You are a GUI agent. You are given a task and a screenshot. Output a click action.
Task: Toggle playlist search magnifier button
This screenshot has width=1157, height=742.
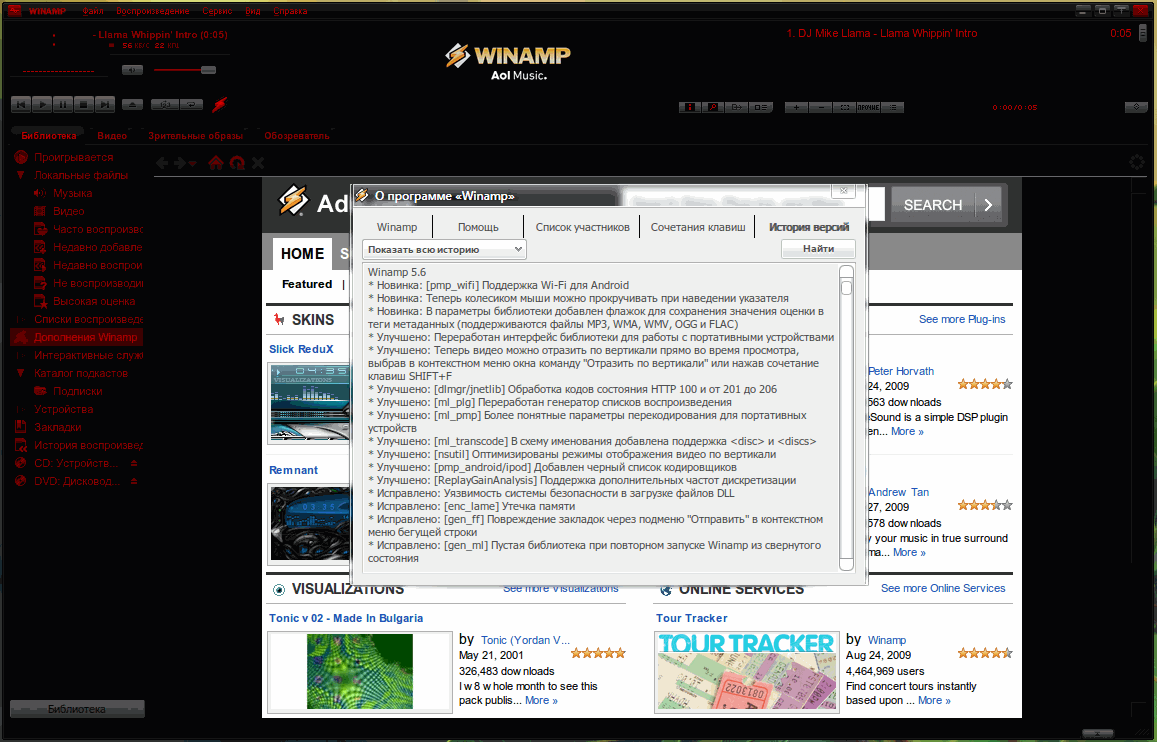click(713, 107)
